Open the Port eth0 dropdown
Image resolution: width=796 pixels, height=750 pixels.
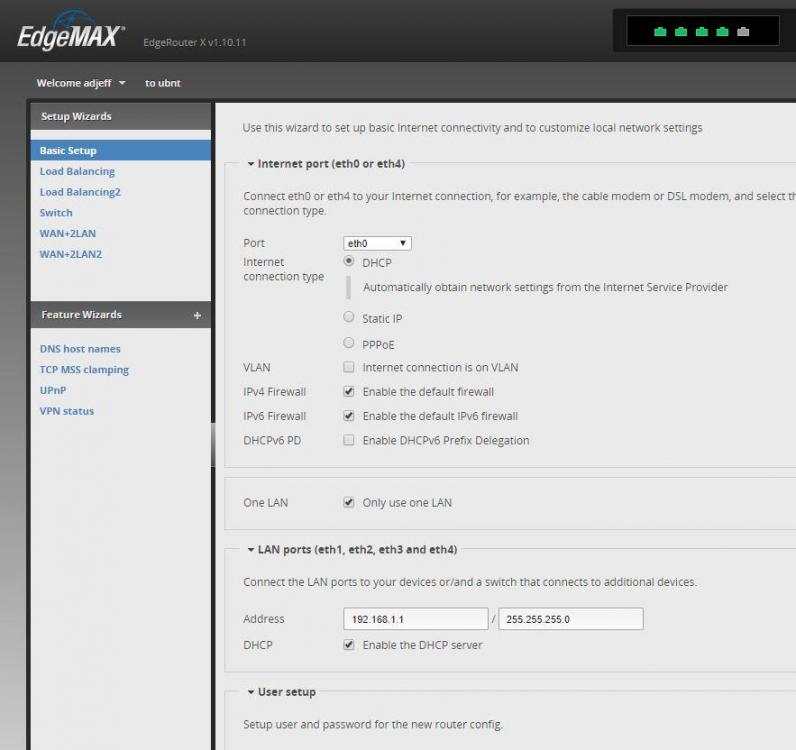click(x=377, y=243)
